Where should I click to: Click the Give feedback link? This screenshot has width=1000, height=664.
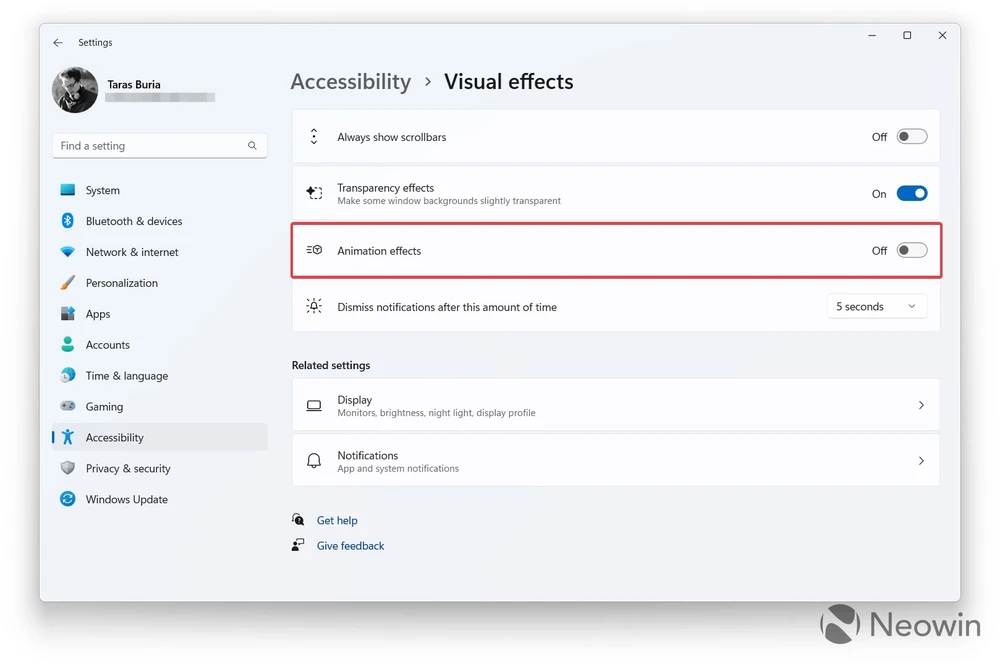(350, 546)
